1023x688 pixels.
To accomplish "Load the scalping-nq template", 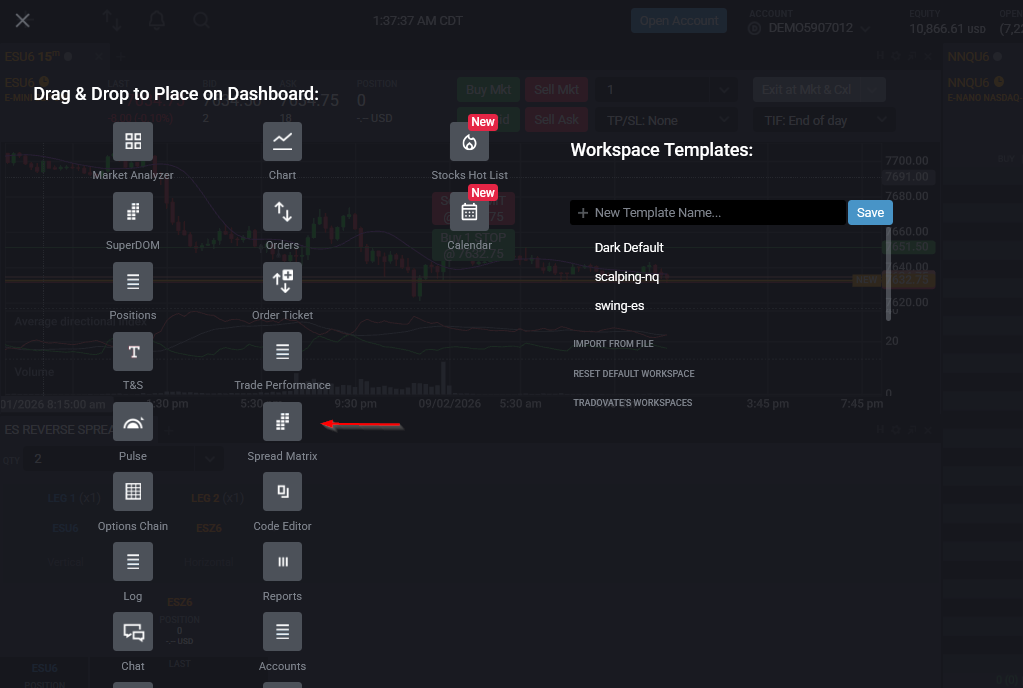I will 627,277.
